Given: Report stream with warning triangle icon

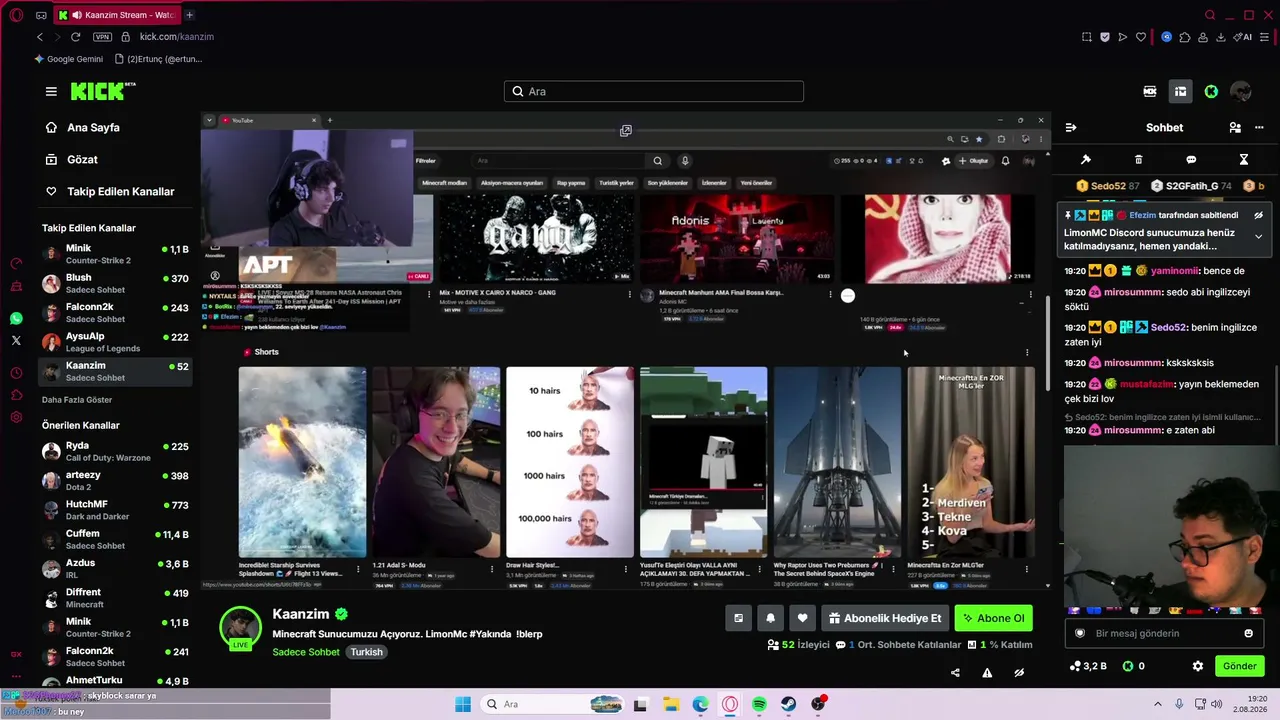Looking at the screenshot, I should pyautogui.click(x=987, y=673).
